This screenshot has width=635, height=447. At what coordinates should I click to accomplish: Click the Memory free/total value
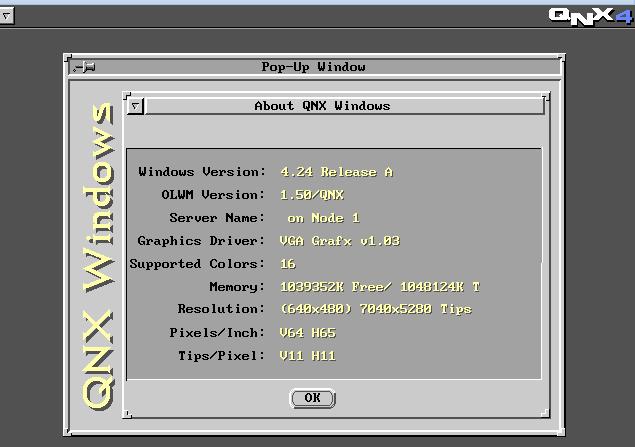point(380,287)
